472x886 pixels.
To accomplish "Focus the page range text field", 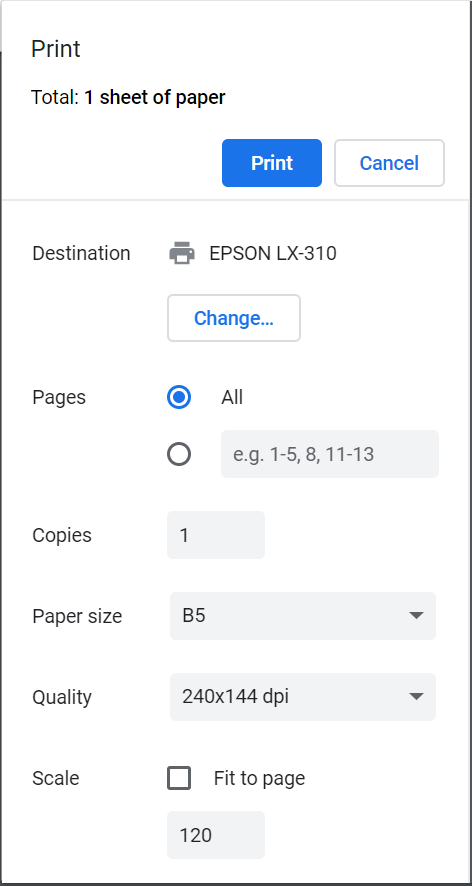I will coord(330,454).
